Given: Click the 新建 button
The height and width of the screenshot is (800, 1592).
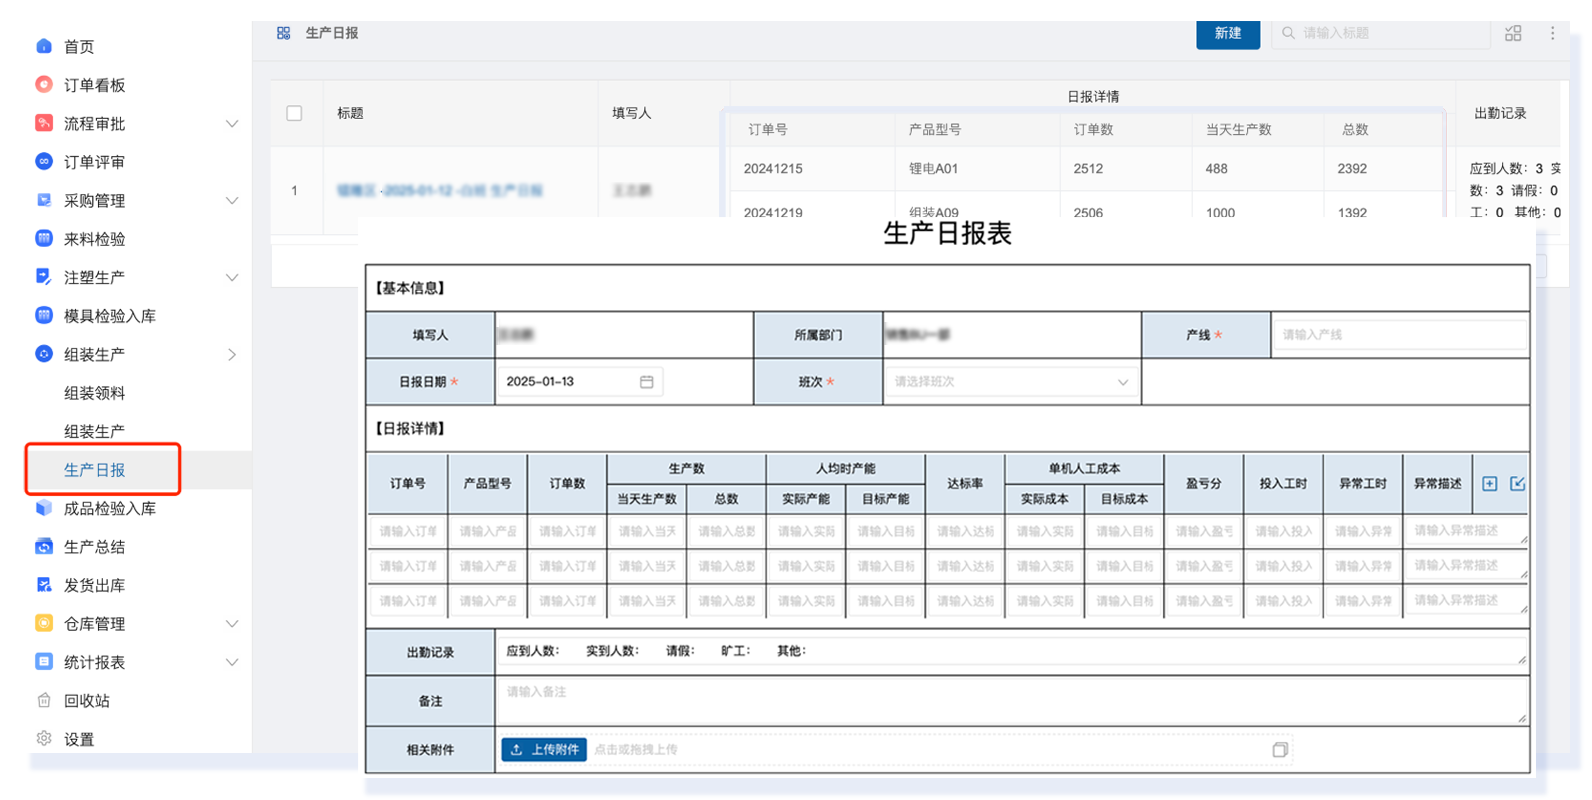Looking at the screenshot, I should (x=1228, y=33).
